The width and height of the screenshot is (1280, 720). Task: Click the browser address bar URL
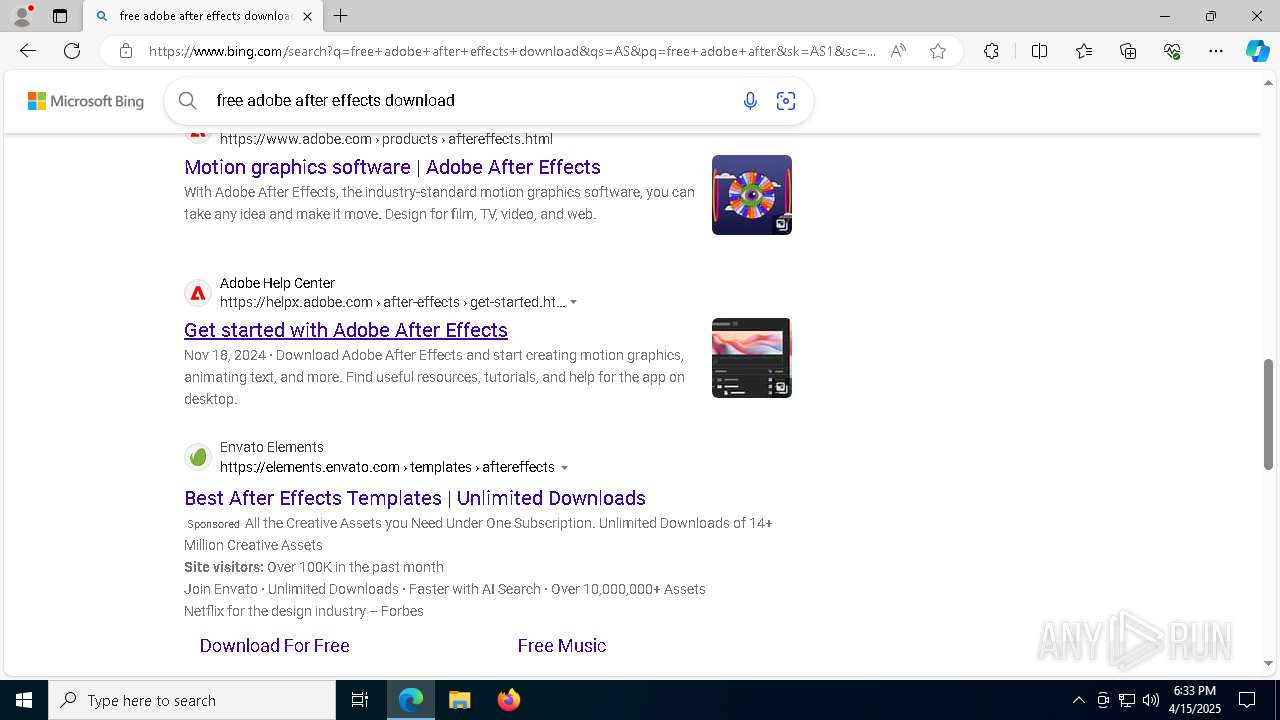[x=512, y=51]
